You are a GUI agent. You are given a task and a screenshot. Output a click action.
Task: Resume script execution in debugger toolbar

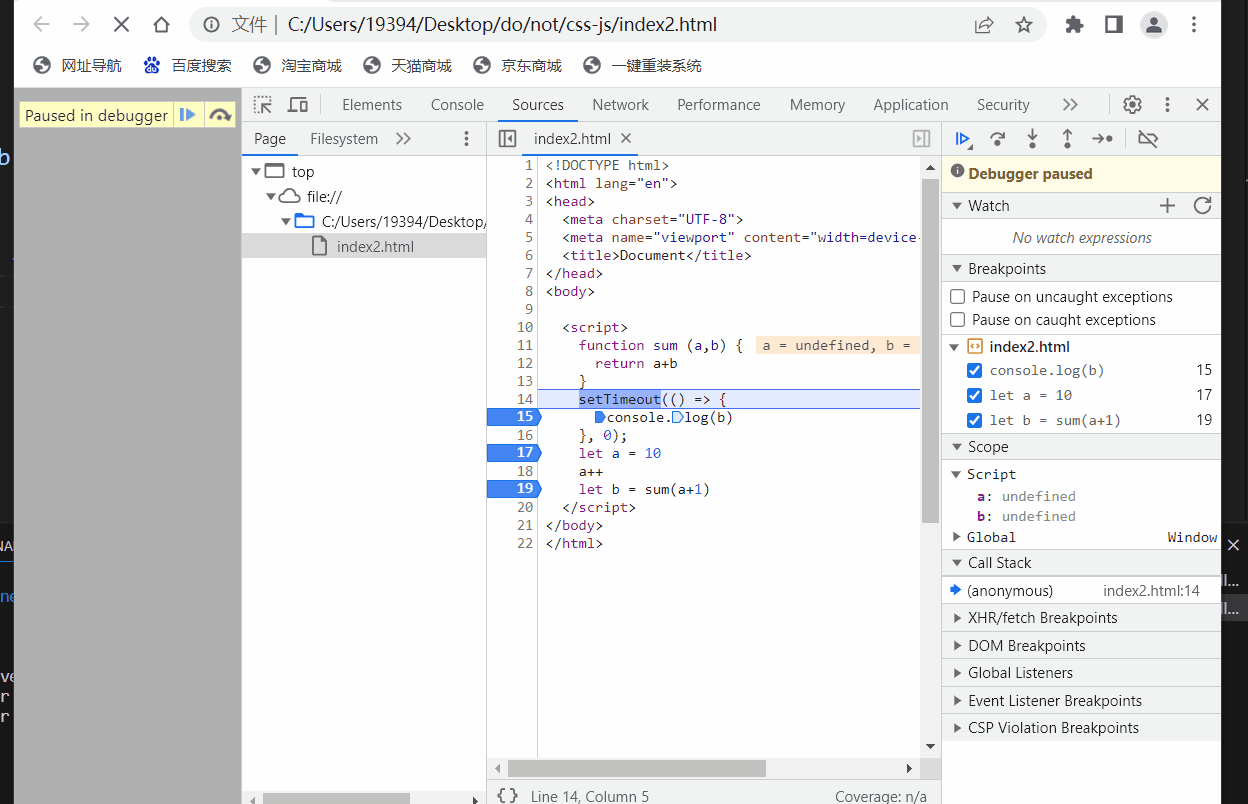963,139
